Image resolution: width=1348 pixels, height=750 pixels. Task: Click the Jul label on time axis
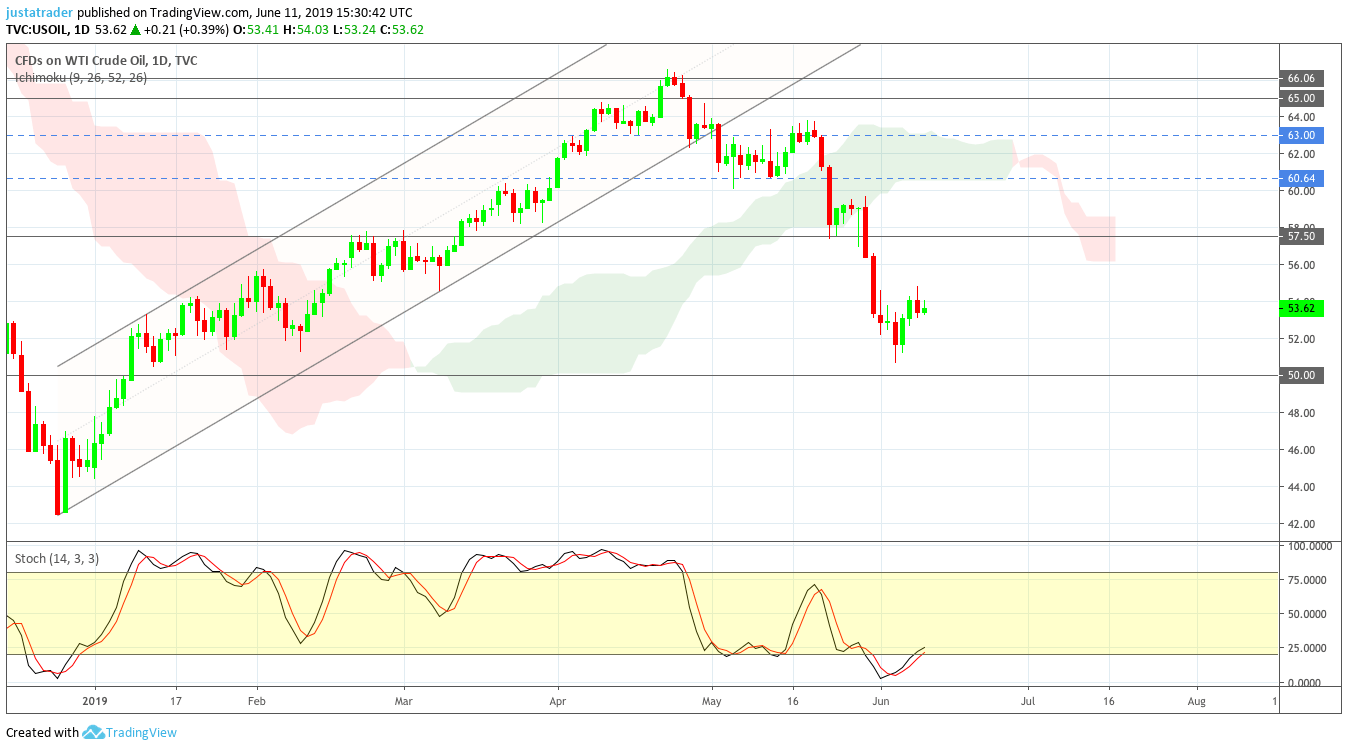tap(1027, 702)
